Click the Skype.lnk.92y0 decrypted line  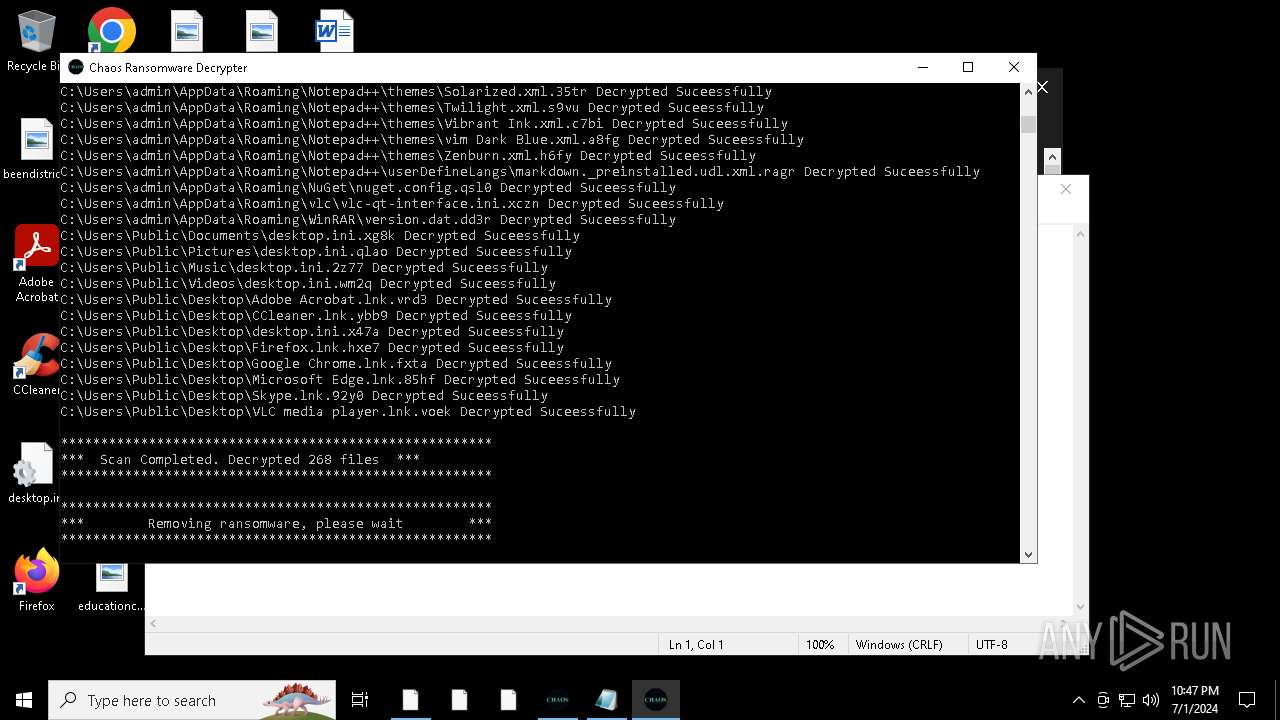pos(304,396)
